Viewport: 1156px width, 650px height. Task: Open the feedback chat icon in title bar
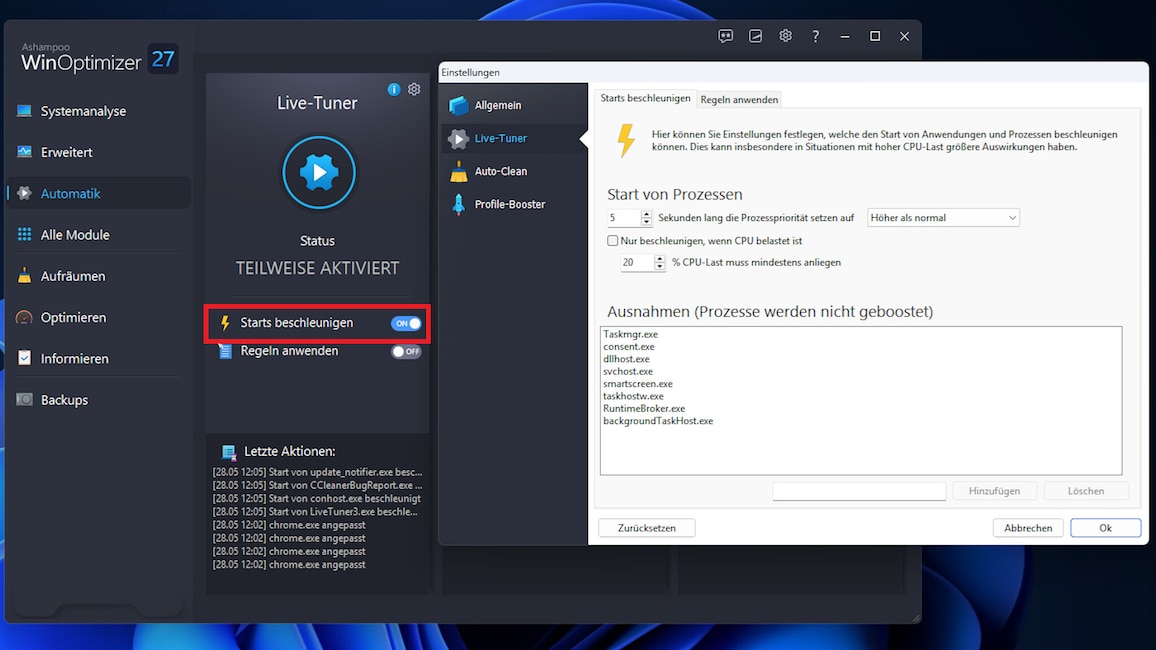[x=725, y=36]
